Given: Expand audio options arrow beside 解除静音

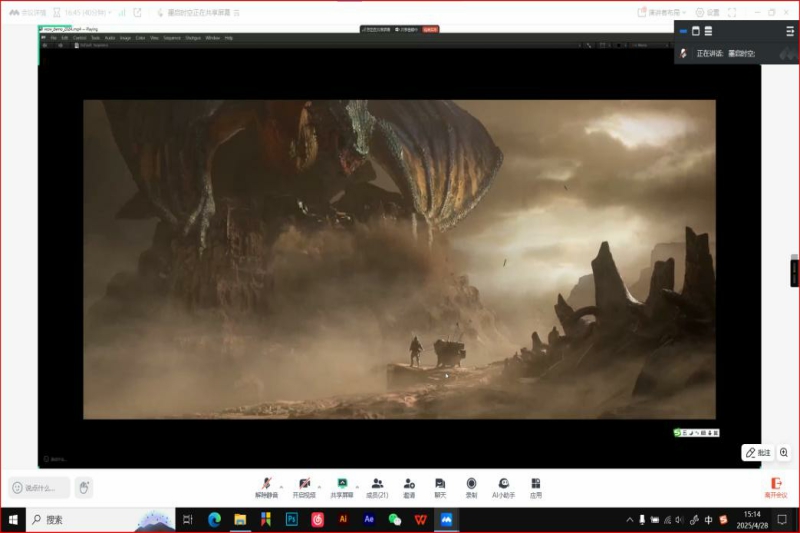Looking at the screenshot, I should pos(281,485).
